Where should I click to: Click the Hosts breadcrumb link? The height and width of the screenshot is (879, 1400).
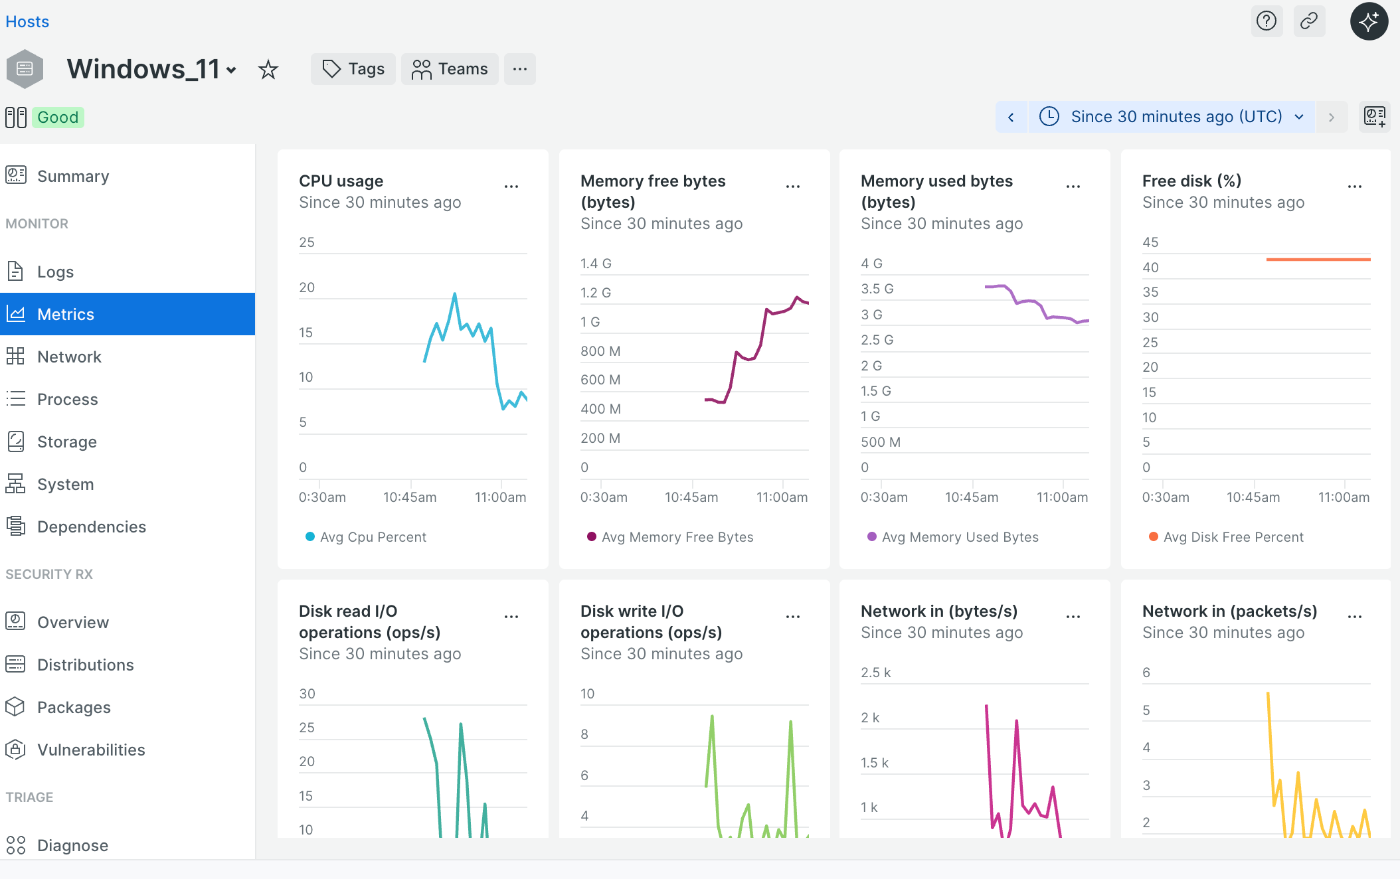27,21
